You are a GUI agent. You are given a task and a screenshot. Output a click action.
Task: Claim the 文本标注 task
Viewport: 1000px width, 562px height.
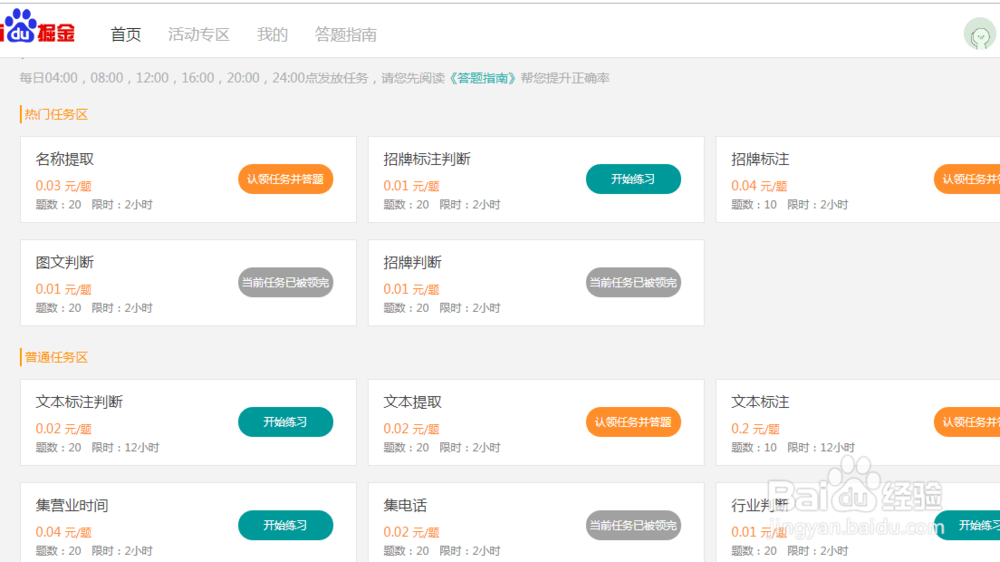pyautogui.click(x=967, y=422)
